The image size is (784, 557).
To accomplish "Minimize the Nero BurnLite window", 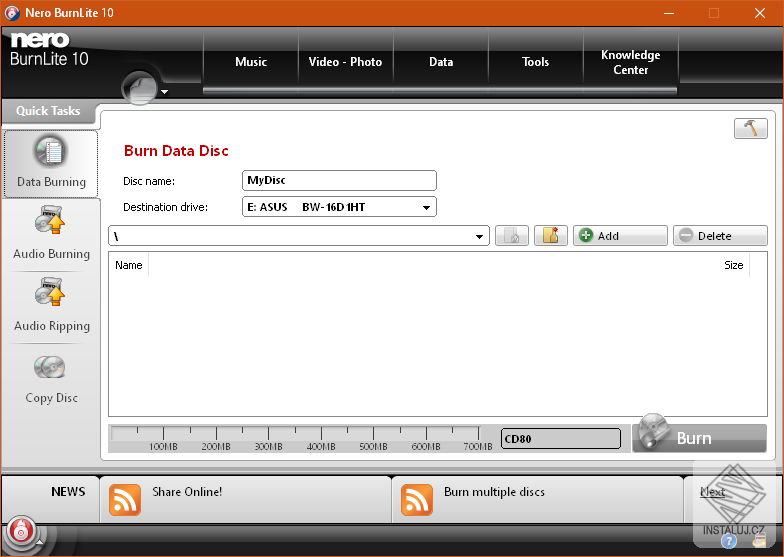I will pyautogui.click(x=668, y=14).
